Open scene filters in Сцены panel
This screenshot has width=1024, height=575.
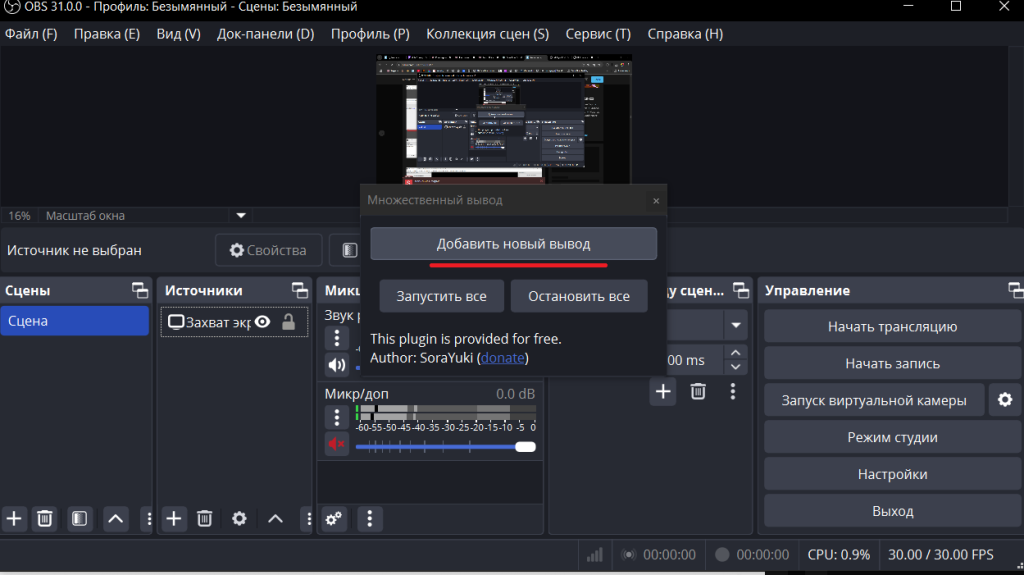click(x=80, y=518)
